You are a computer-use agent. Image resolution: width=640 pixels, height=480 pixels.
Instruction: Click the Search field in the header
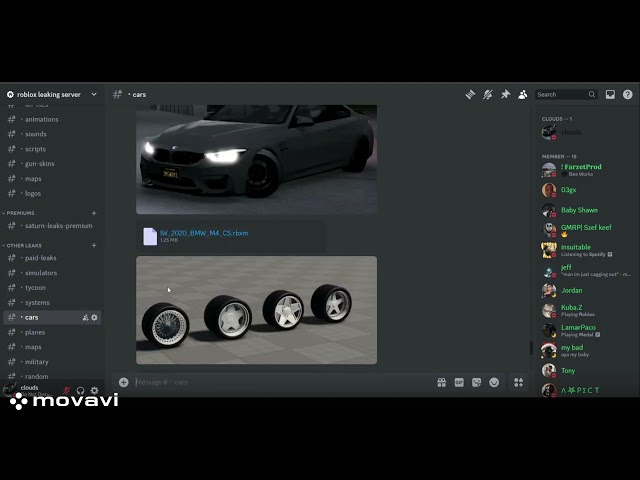pos(566,94)
